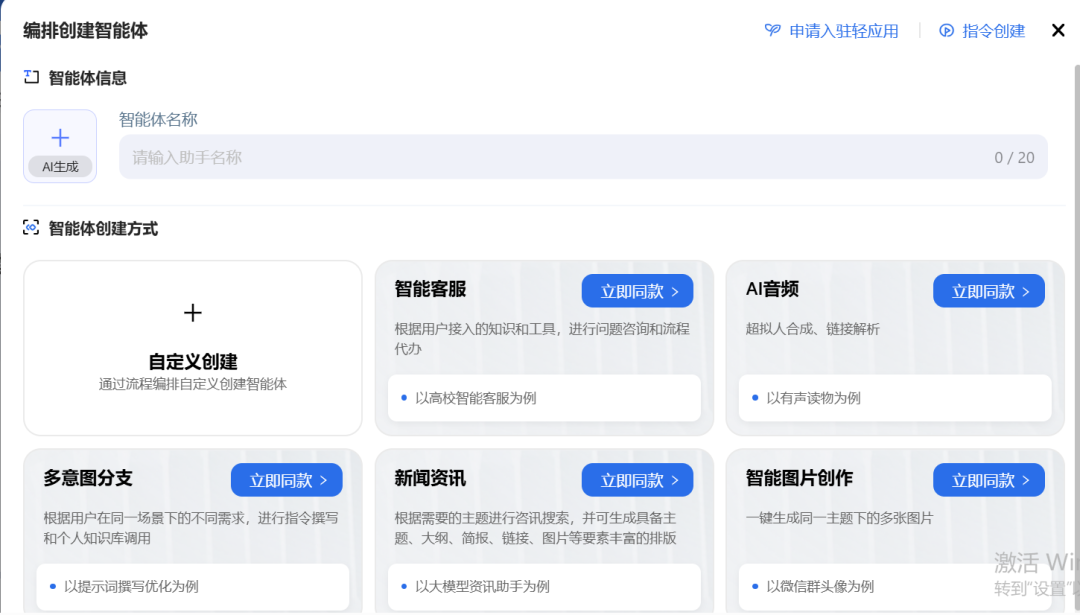The height and width of the screenshot is (615, 1080).
Task: Click the 多意图分支 card title
Action: [x=87, y=478]
